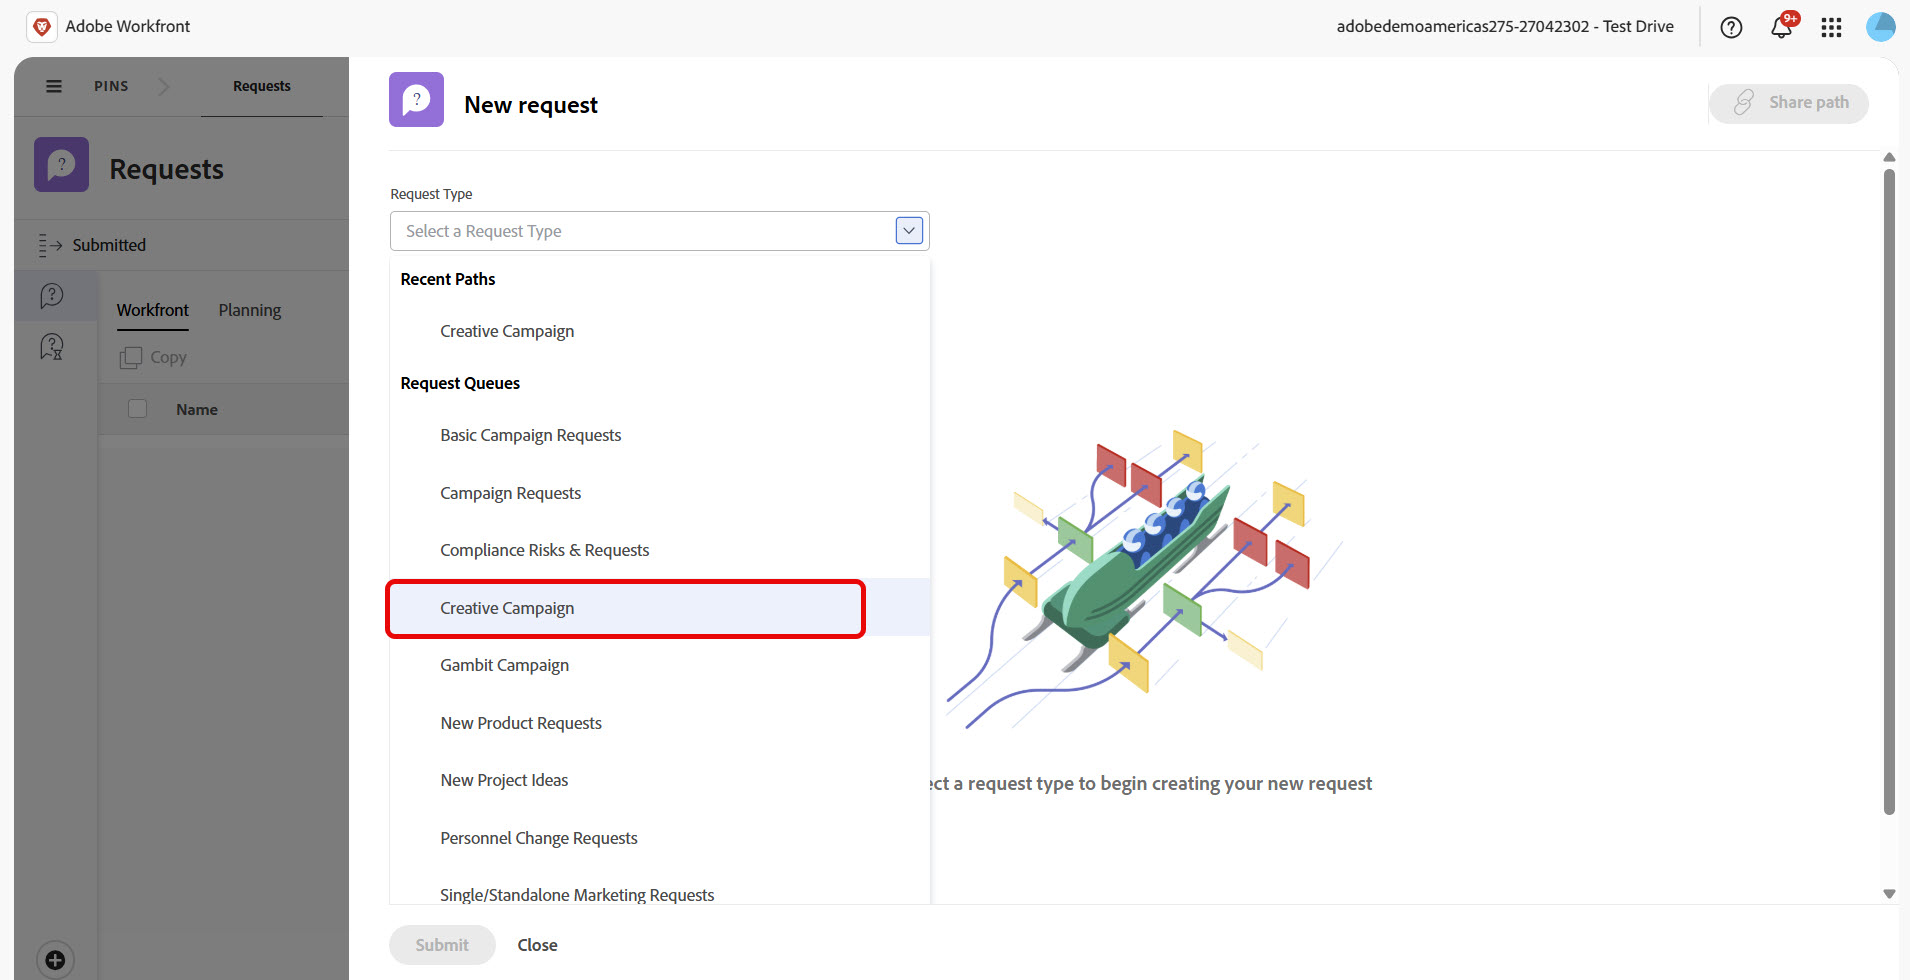Click the round plus button at bottom left
1910x980 pixels.
(x=55, y=960)
